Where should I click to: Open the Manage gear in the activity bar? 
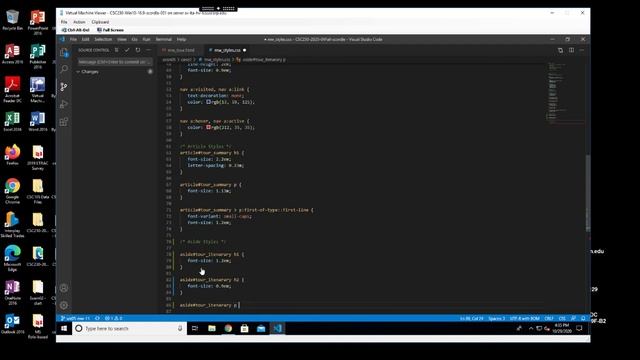pos(64,305)
